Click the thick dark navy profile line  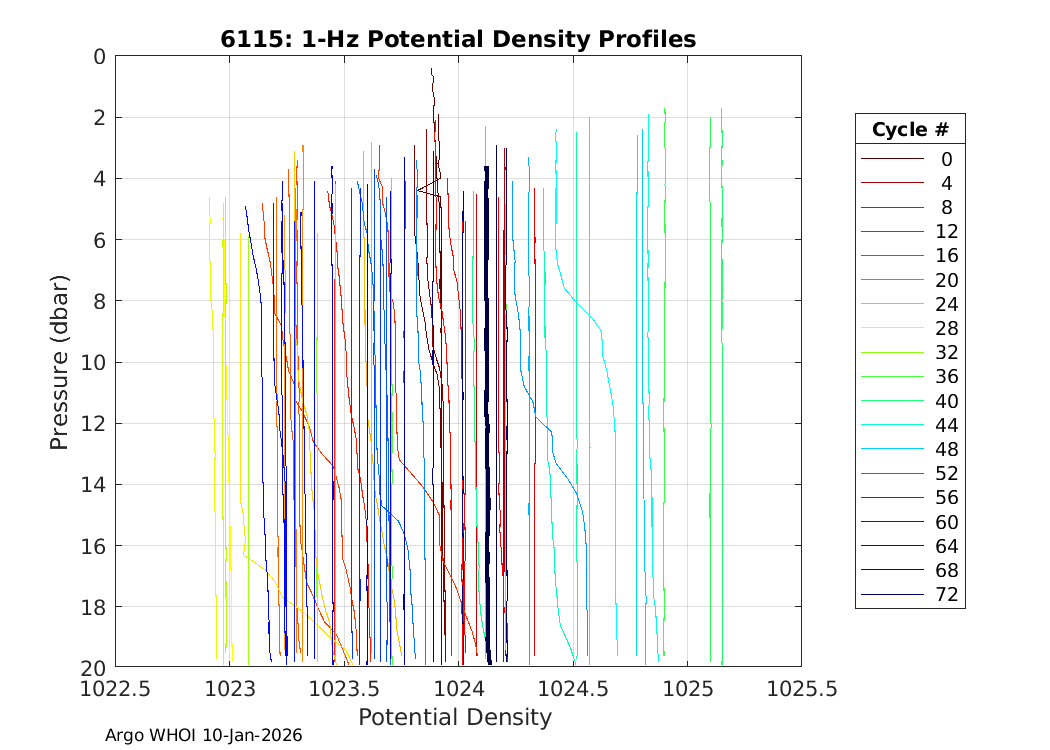tap(487, 400)
